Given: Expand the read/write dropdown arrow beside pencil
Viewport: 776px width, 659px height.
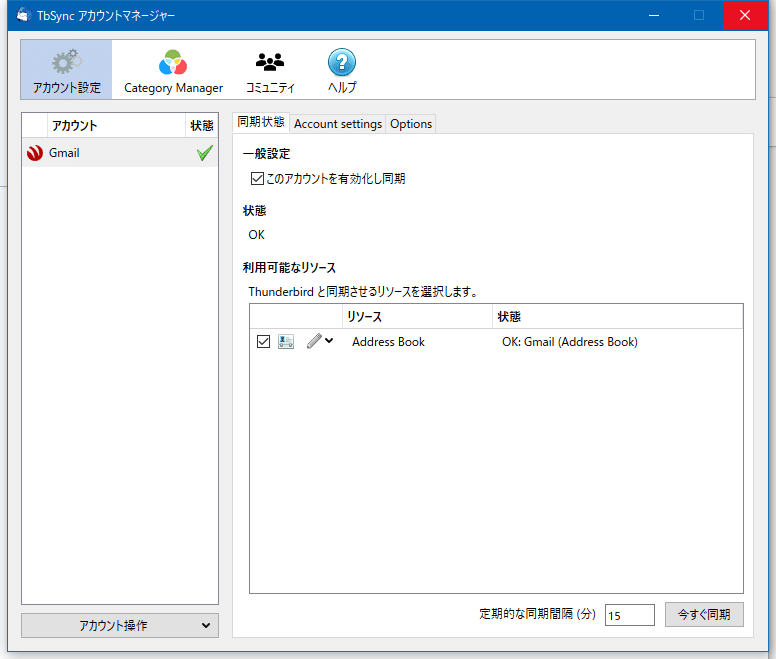Looking at the screenshot, I should tap(329, 340).
